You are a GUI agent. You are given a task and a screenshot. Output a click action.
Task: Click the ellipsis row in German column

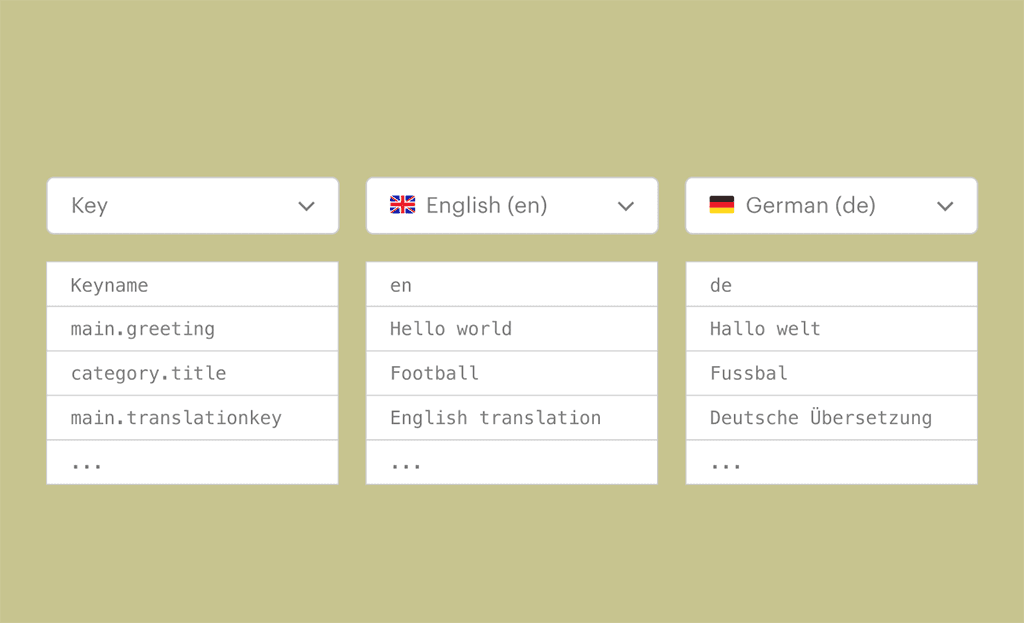(831, 462)
